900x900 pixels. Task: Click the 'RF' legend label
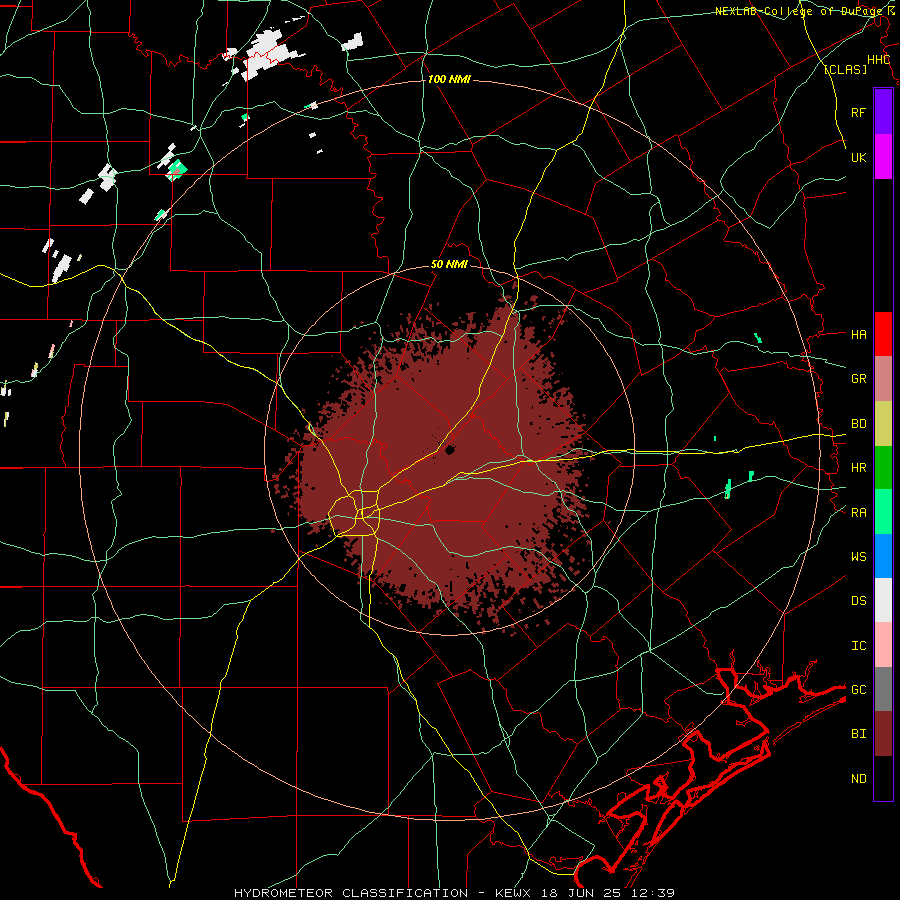pos(858,112)
